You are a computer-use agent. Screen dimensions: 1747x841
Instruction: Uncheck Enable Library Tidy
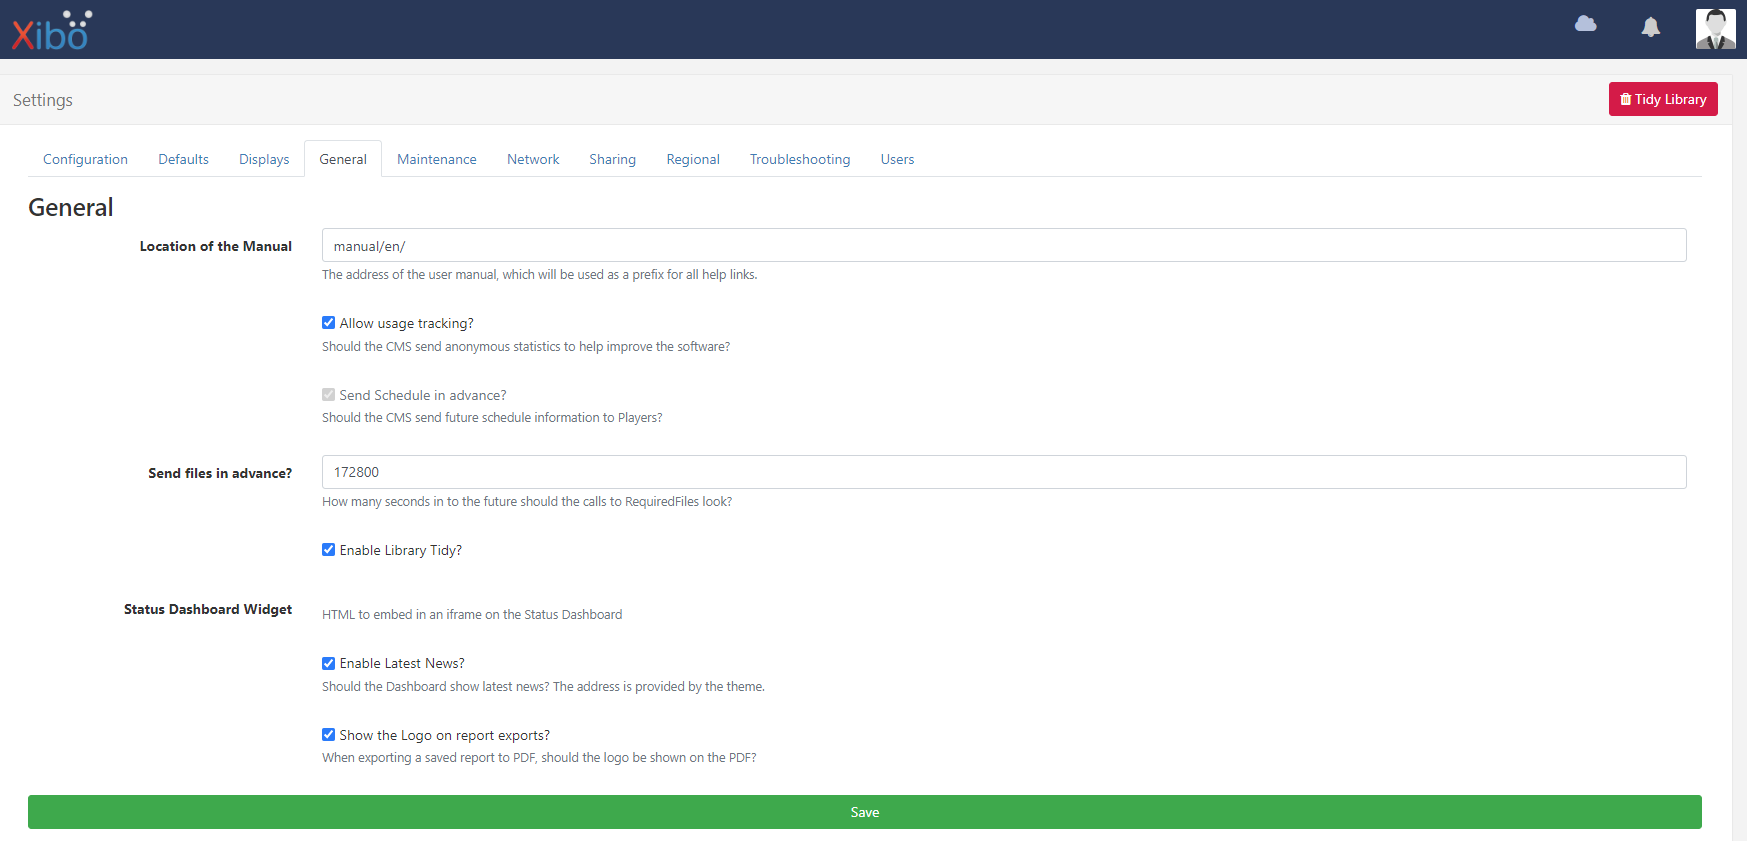click(328, 550)
